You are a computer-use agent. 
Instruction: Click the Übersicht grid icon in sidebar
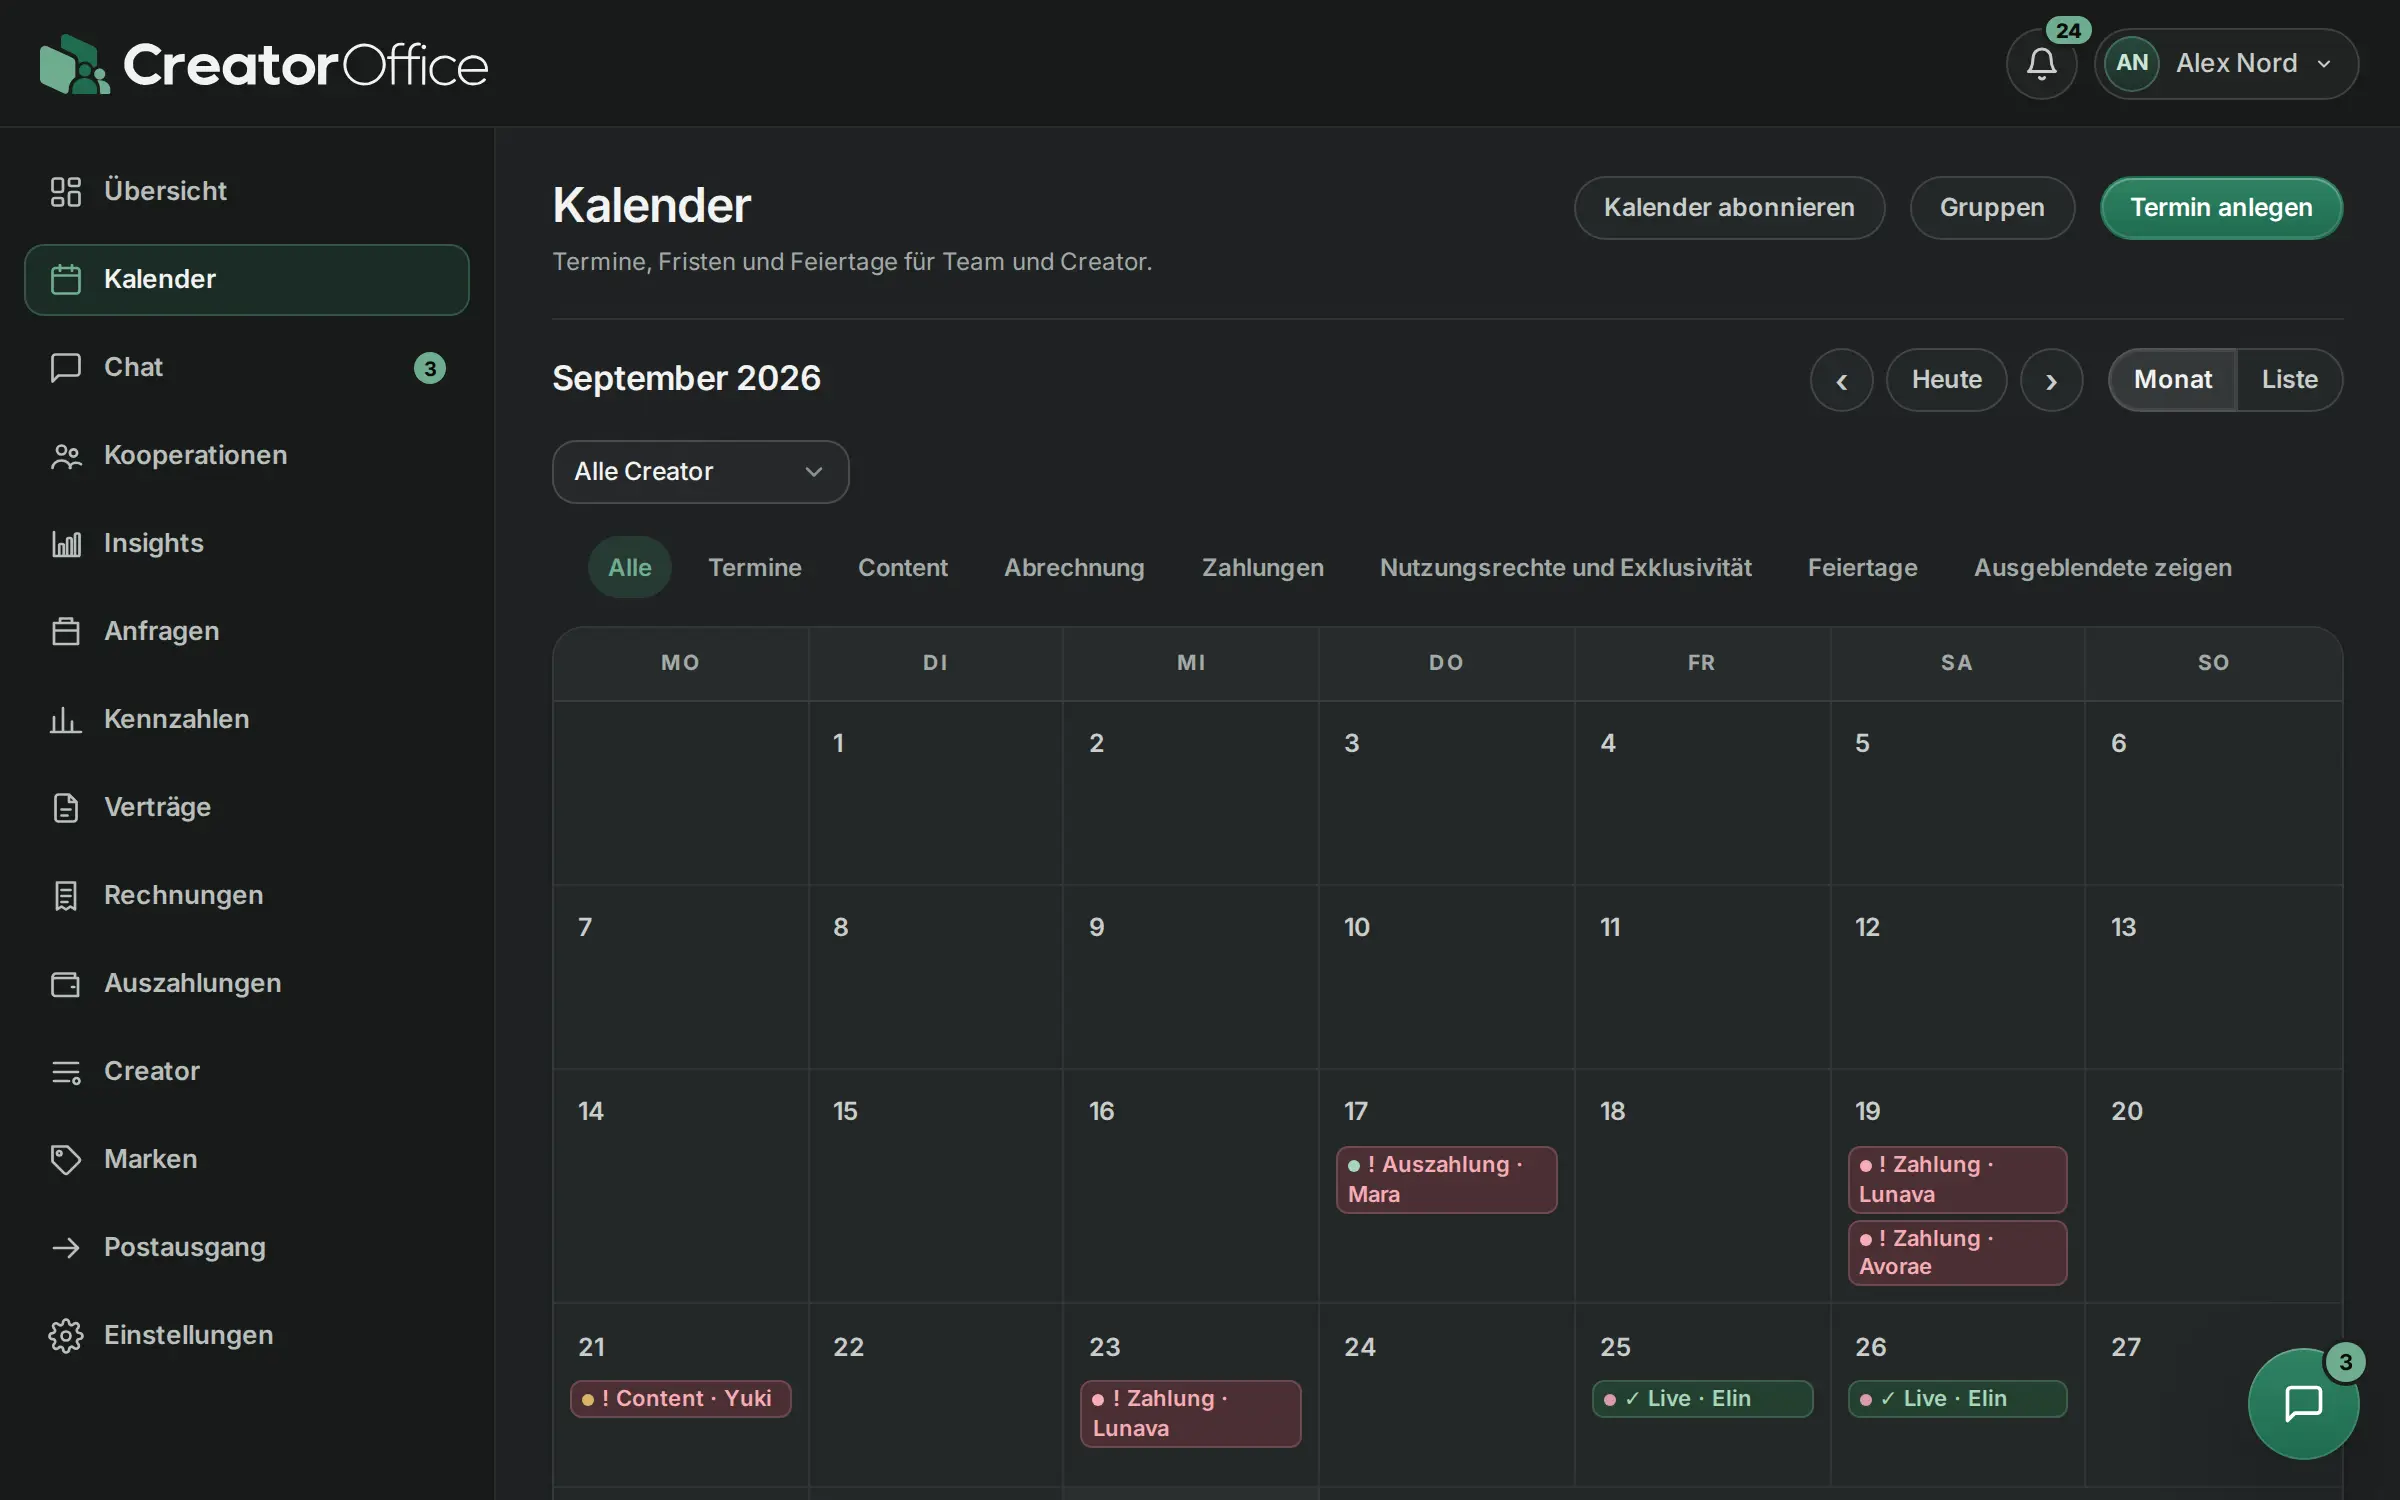coord(66,191)
